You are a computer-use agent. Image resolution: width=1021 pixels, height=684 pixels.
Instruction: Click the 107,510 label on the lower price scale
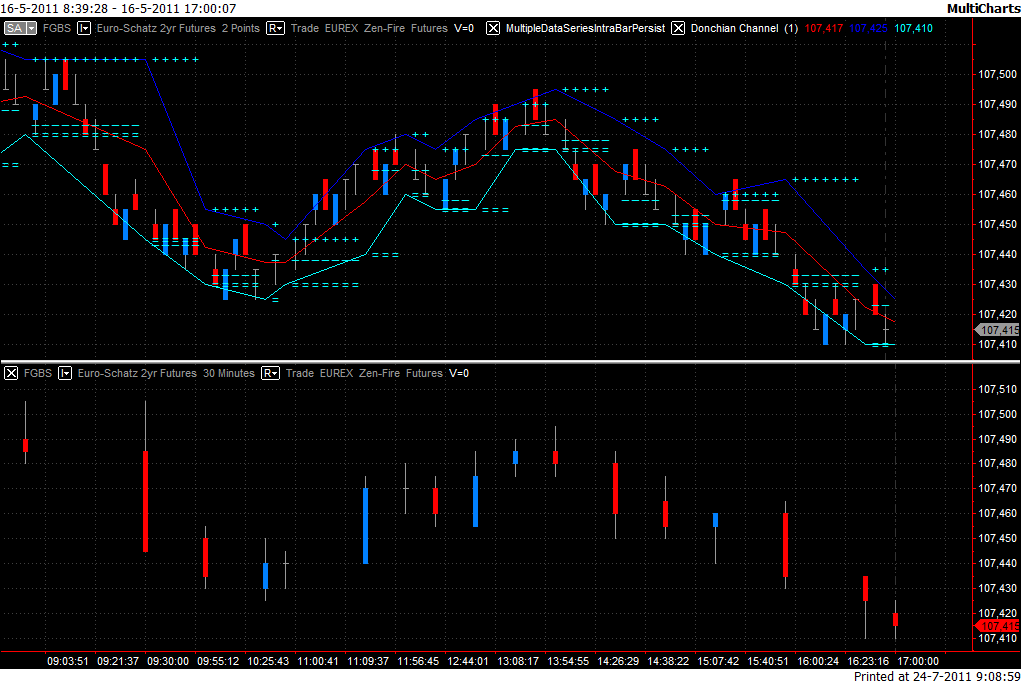pos(998,389)
